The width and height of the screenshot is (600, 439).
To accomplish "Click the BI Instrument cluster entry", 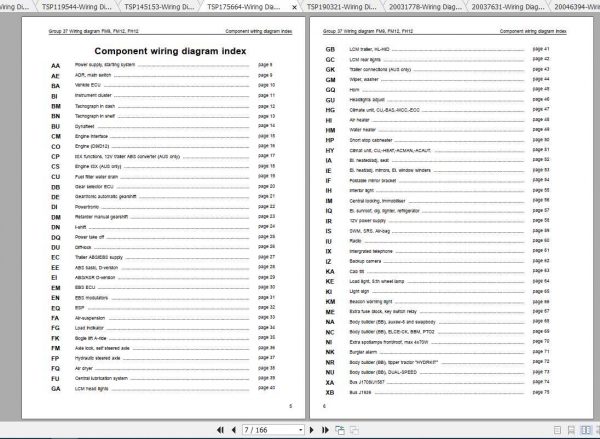I will [162, 96].
